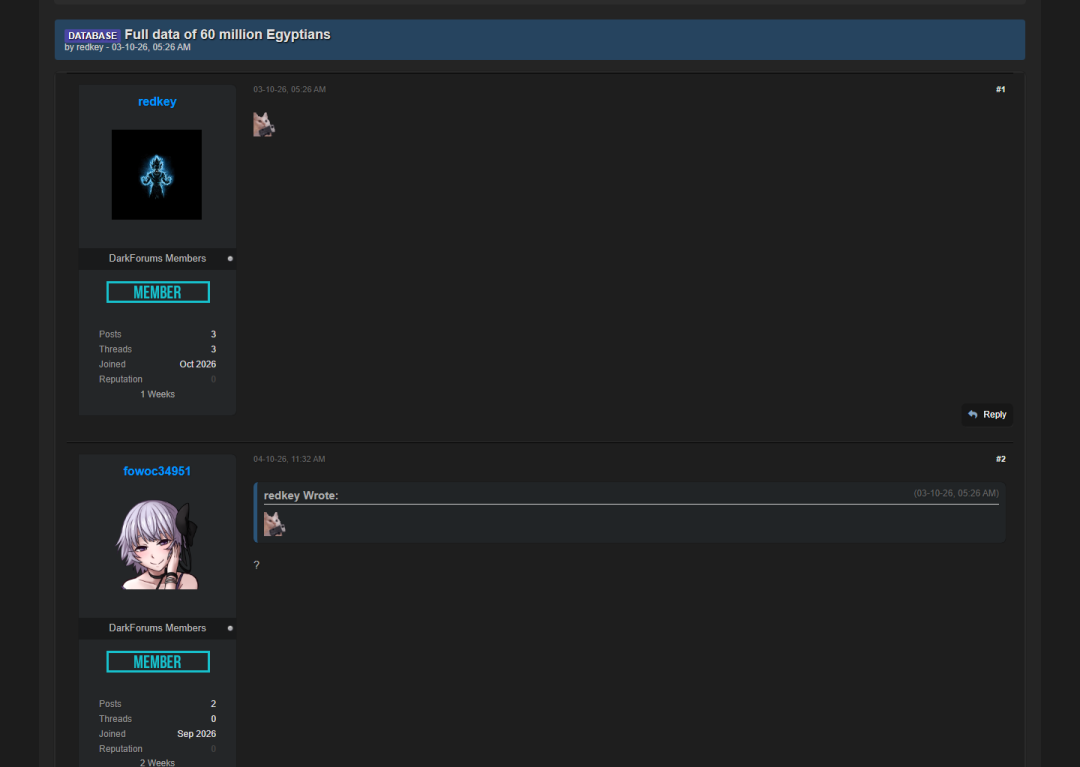Open redkey's profile from username link
Viewport: 1080px width, 767px height.
157,102
